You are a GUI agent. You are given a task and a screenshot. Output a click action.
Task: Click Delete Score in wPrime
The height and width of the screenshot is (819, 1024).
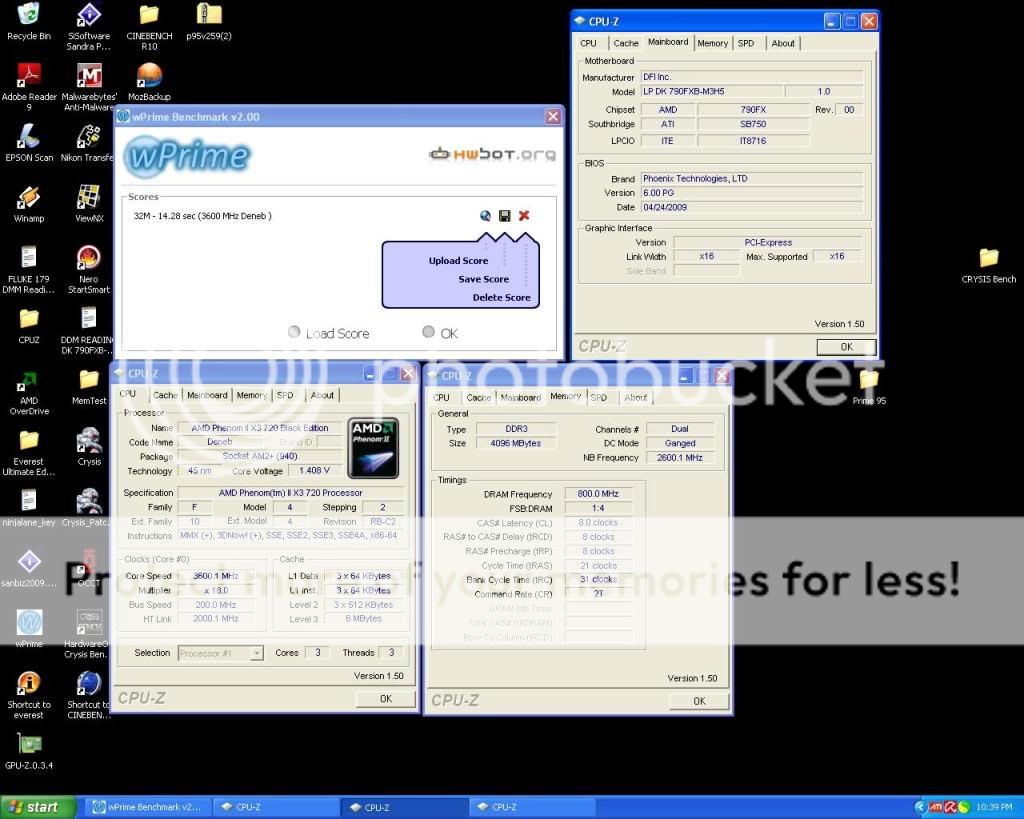pyautogui.click(x=502, y=297)
